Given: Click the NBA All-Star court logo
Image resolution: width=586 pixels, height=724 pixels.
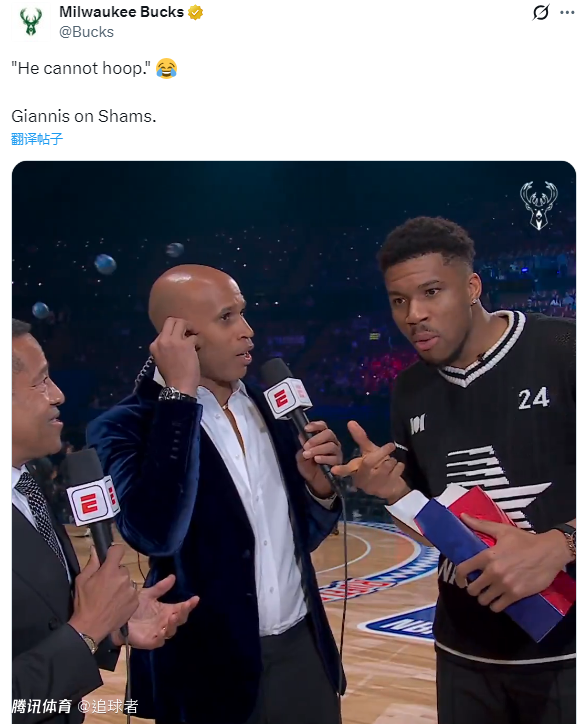Looking at the screenshot, I should point(399,623).
